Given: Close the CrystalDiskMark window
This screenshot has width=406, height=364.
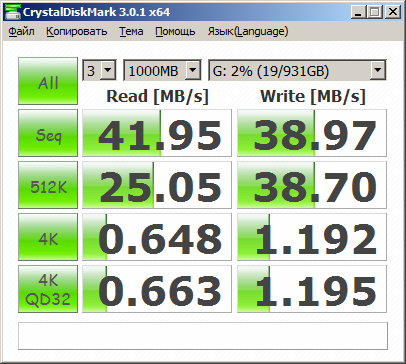Looking at the screenshot, I should click(x=393, y=12).
